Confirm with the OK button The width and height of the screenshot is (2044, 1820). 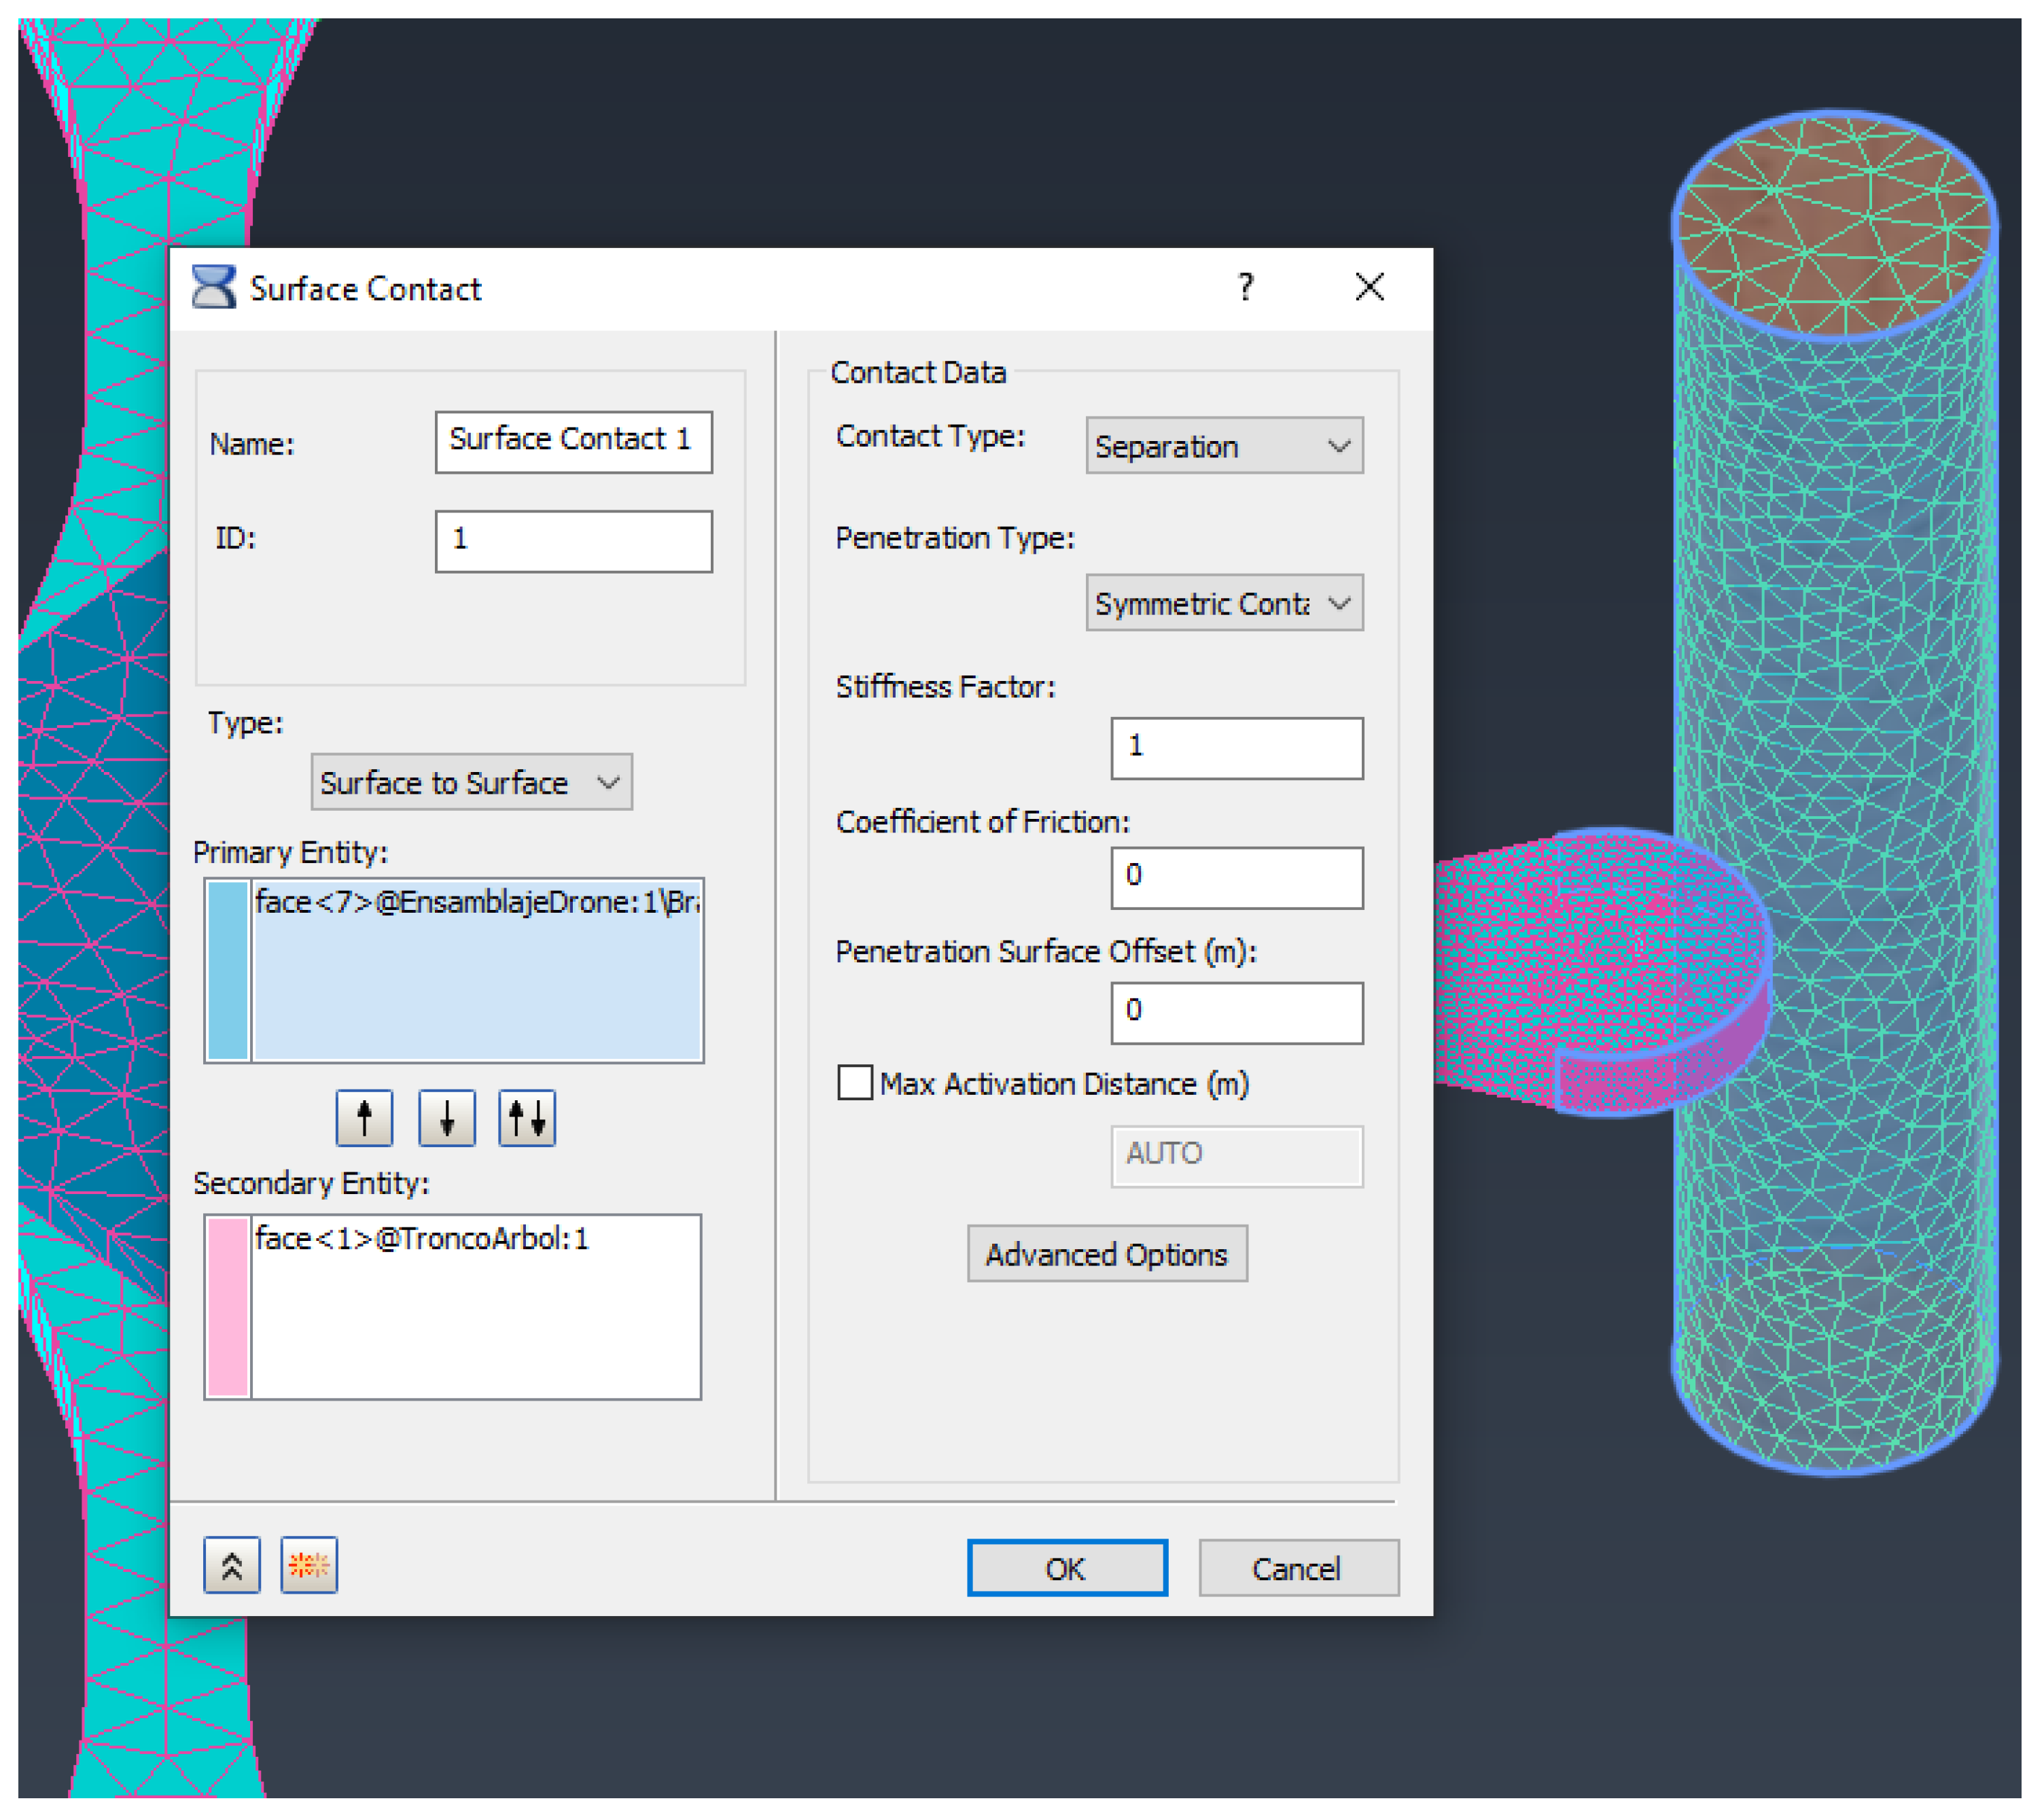[1067, 1568]
